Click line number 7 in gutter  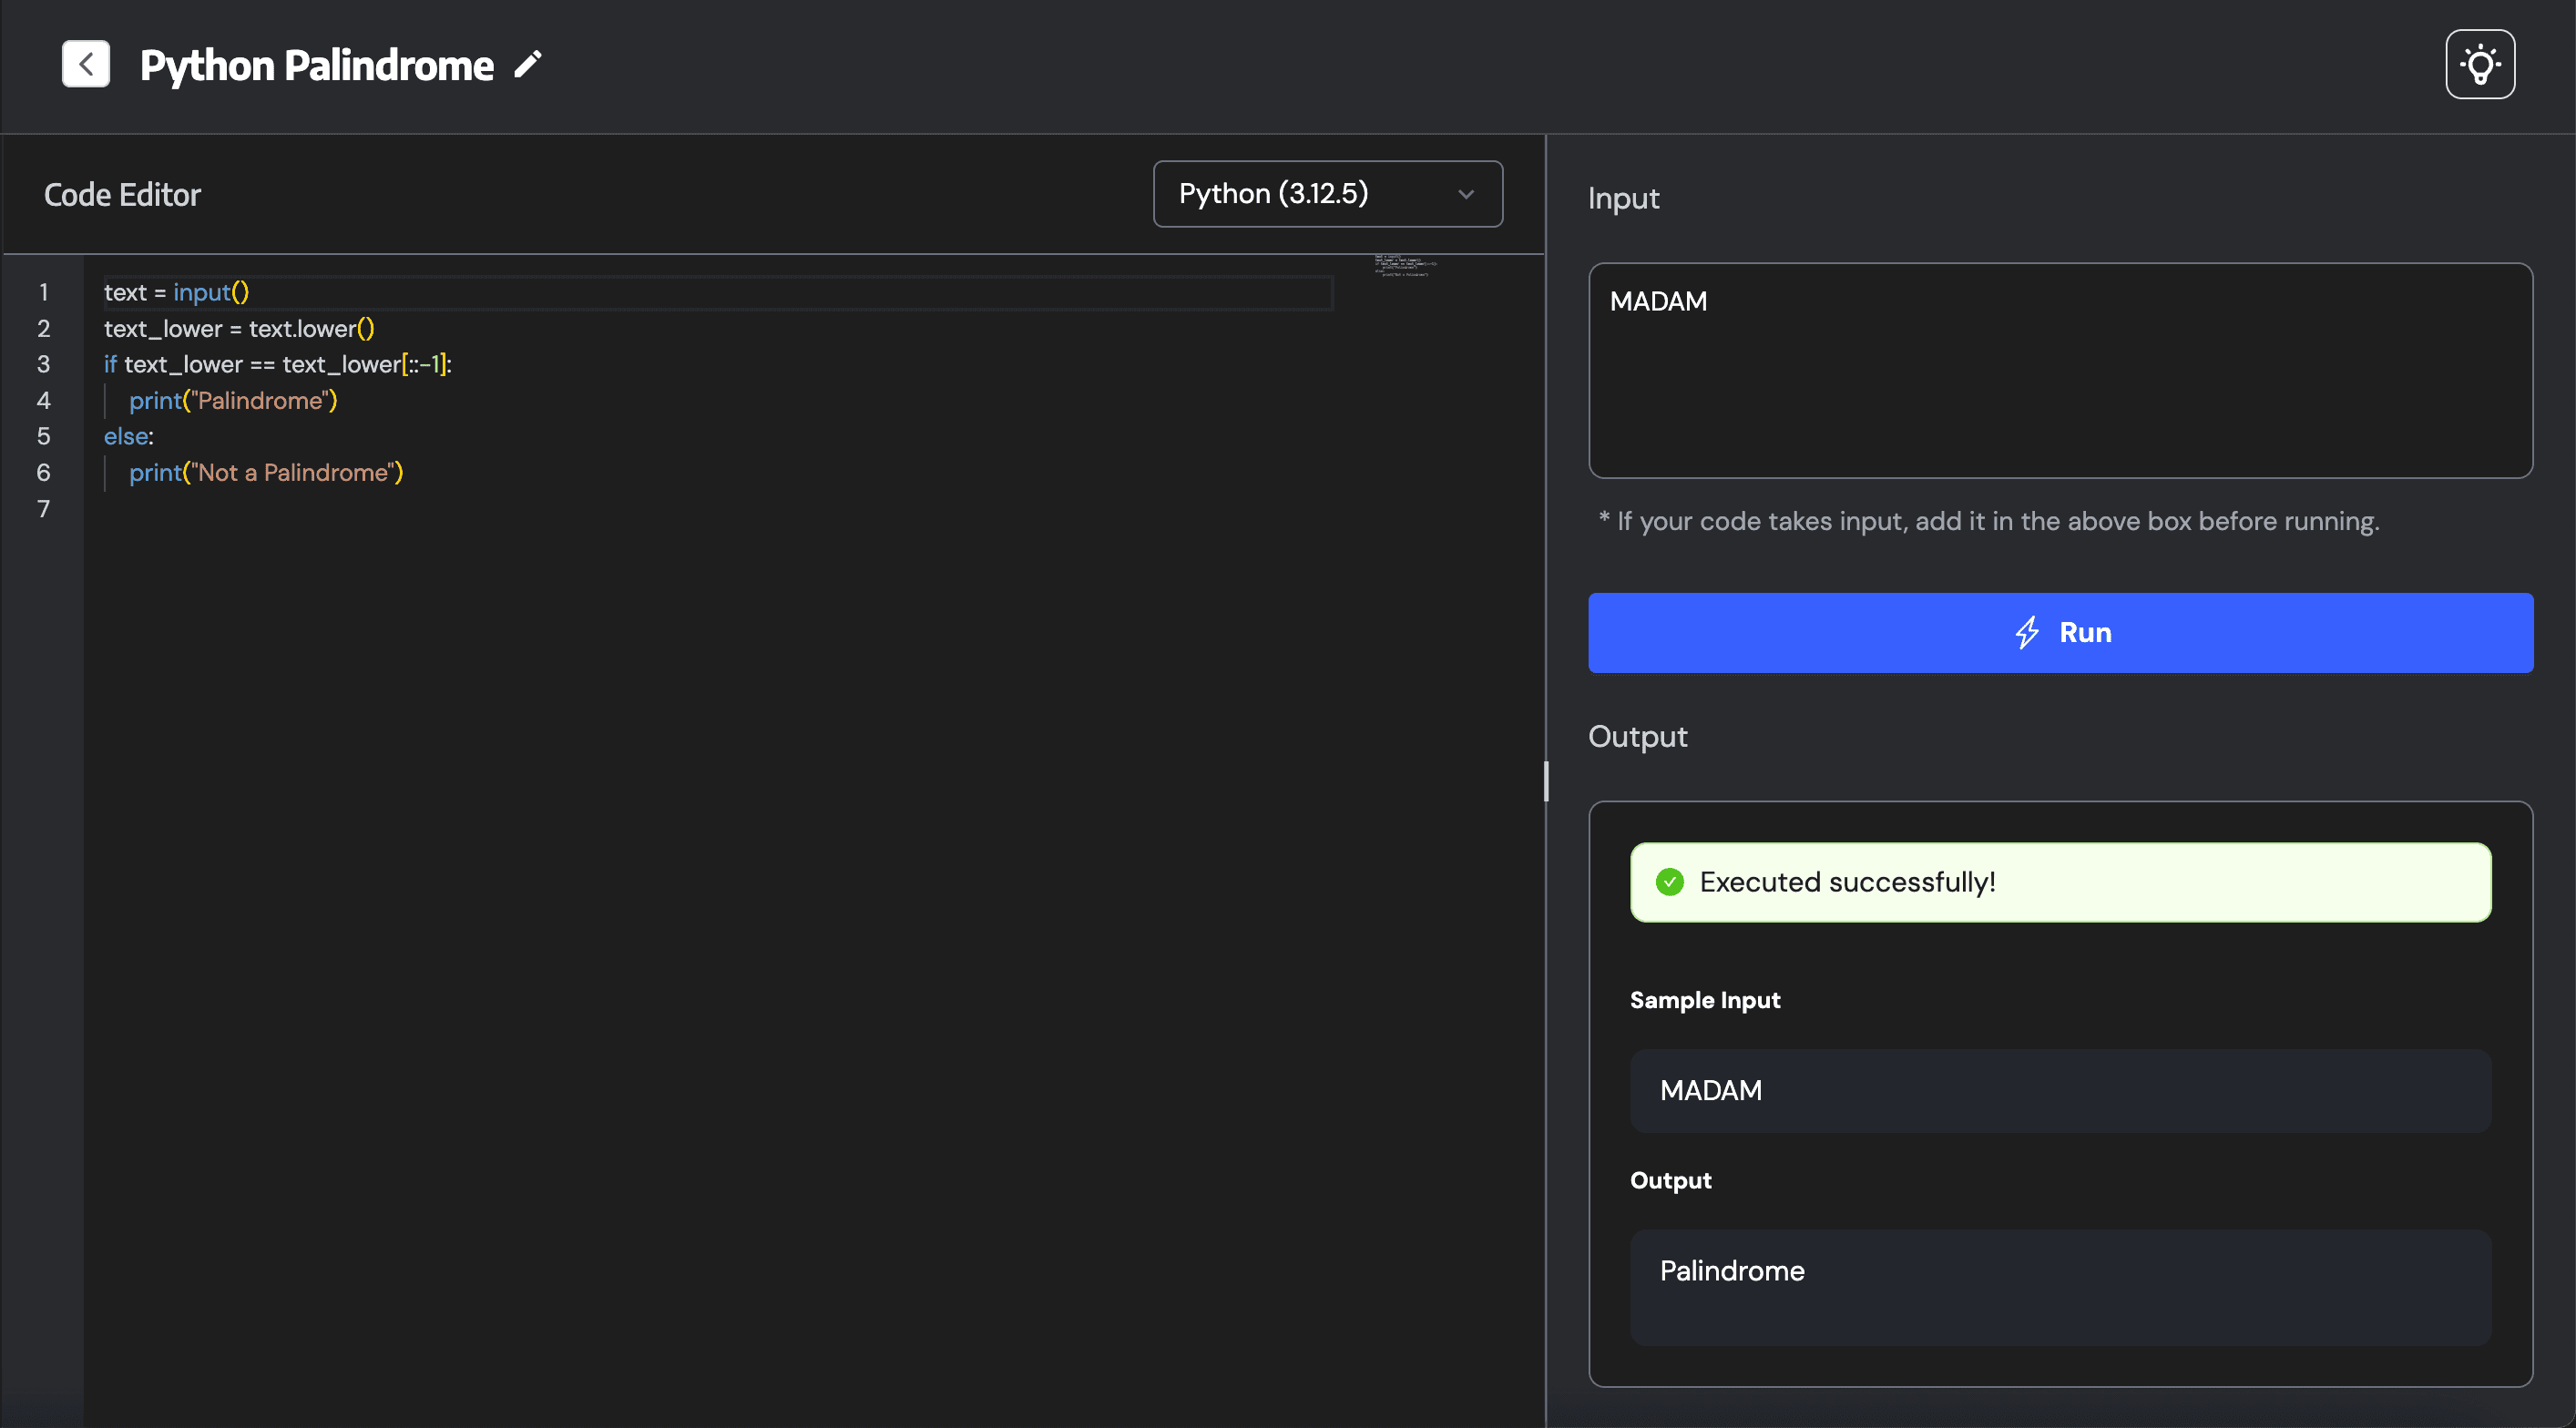44,509
